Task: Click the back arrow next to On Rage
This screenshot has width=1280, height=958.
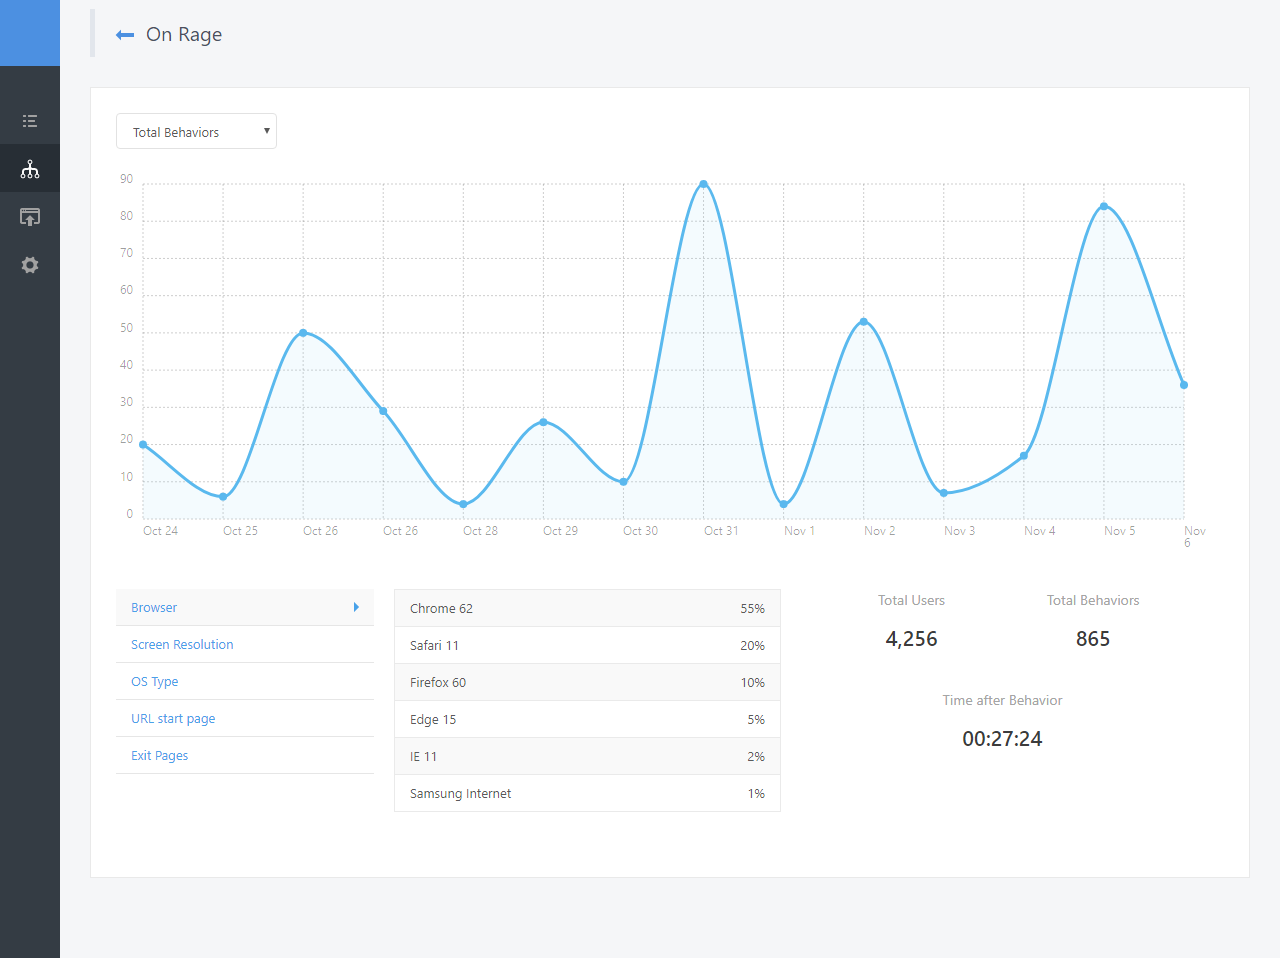Action: [125, 35]
